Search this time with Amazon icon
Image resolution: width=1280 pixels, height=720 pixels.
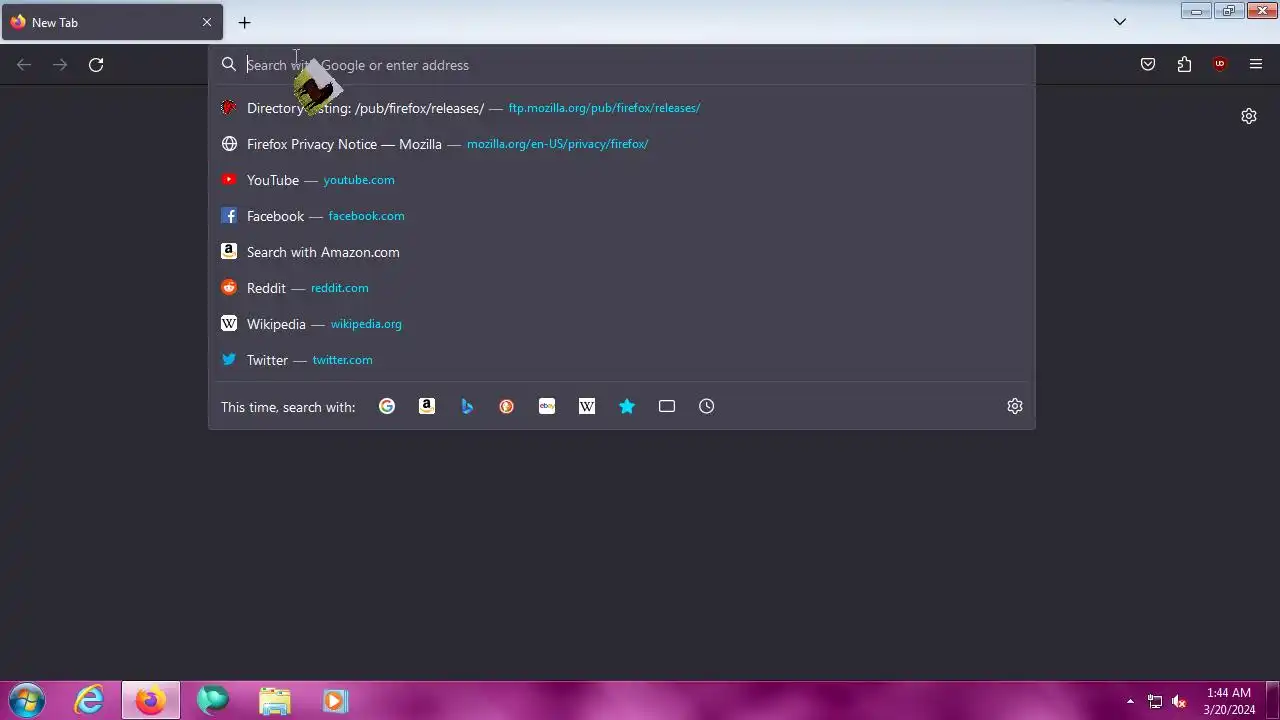[x=427, y=406]
